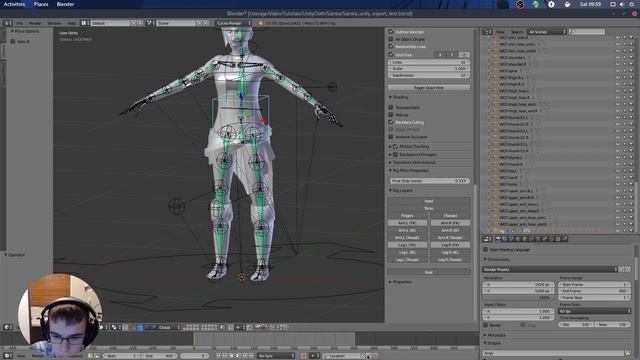Click the Timeline editor type icon
Screen dimensions: 640x360
tap(7, 356)
